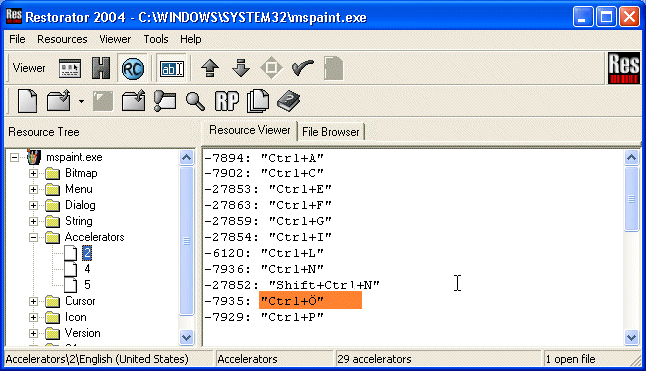Open the Resources menu
The image size is (646, 371).
tap(62, 39)
